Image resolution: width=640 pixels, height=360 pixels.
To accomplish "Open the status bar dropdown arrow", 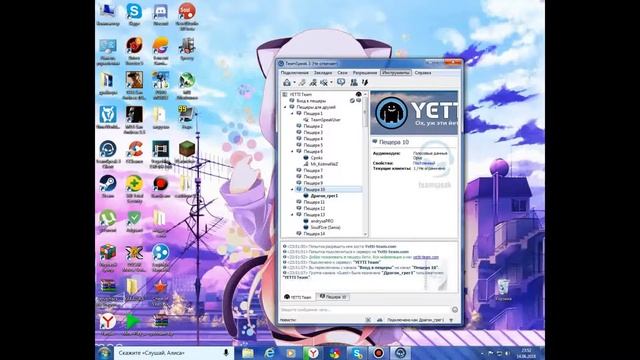I will 451,320.
